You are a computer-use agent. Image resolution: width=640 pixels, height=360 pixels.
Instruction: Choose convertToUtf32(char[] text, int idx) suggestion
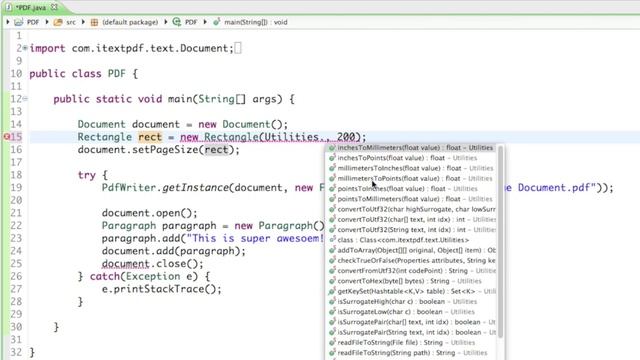[412, 219]
